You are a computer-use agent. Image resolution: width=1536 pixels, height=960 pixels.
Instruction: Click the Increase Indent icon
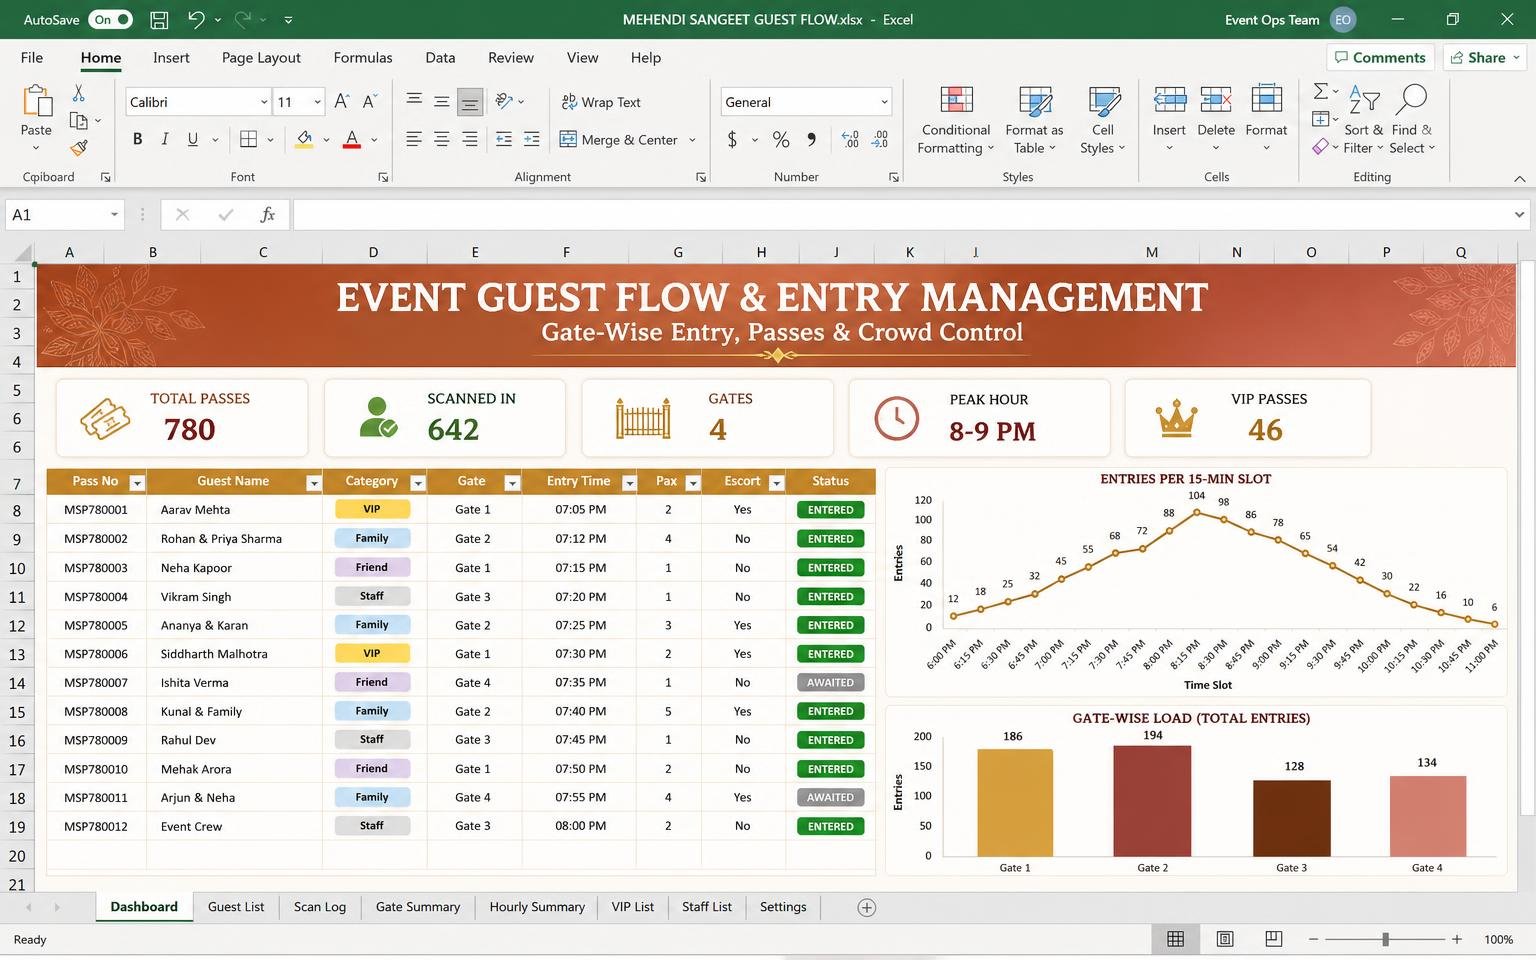[532, 139]
